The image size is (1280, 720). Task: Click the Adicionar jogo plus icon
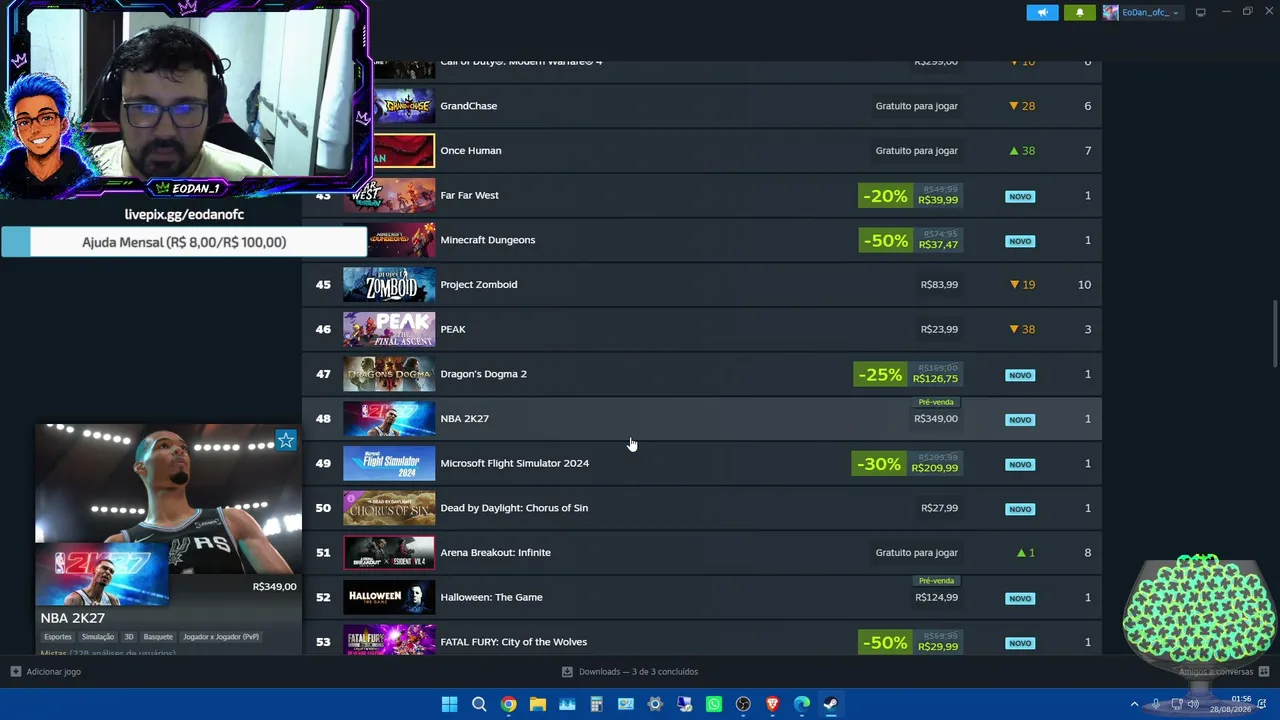click(15, 671)
